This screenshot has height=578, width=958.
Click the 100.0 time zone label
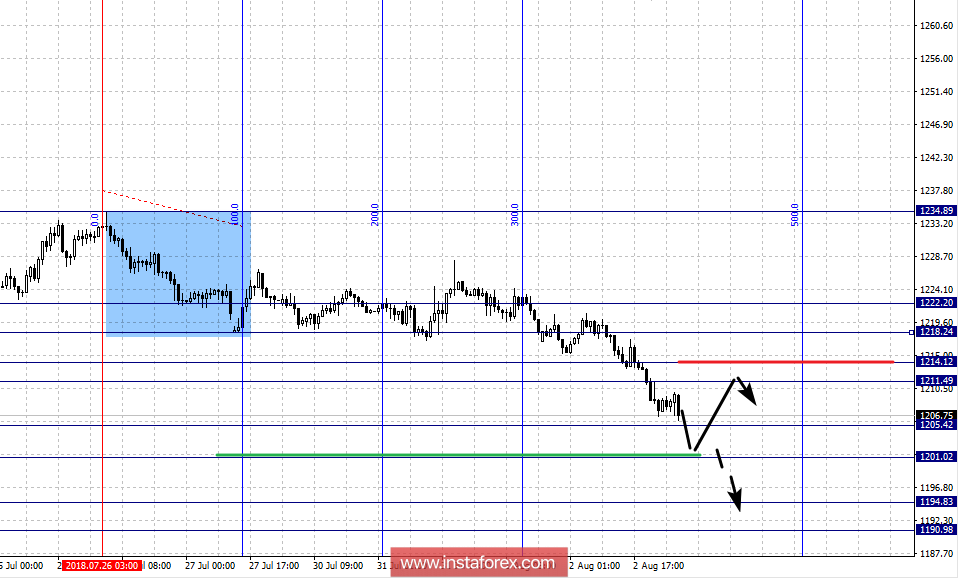click(x=234, y=215)
